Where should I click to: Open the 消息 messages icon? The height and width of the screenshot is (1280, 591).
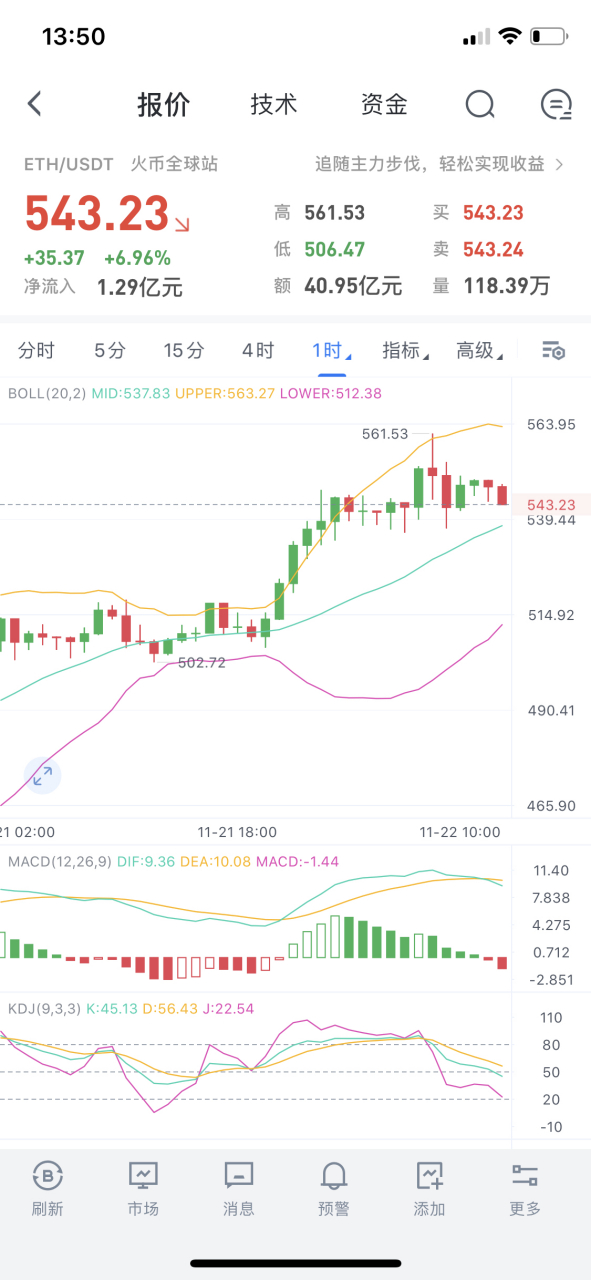[x=238, y=1175]
